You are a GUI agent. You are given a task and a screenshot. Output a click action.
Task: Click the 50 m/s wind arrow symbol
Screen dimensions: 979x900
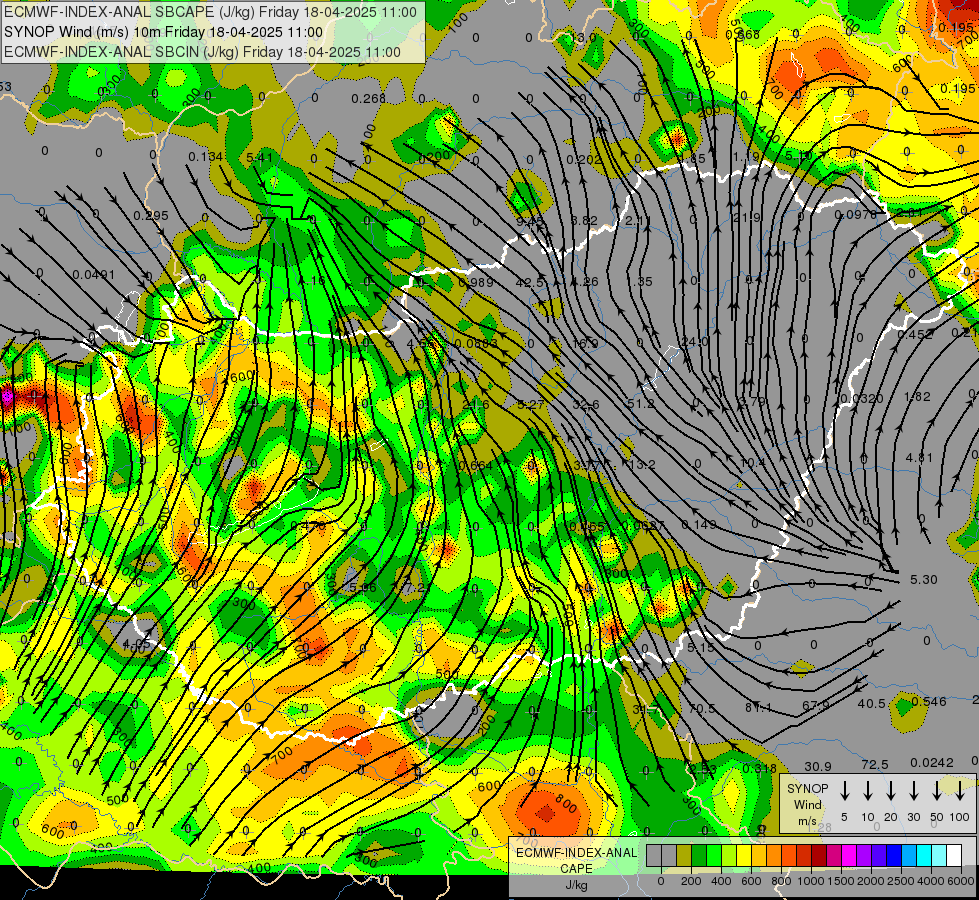pos(937,791)
